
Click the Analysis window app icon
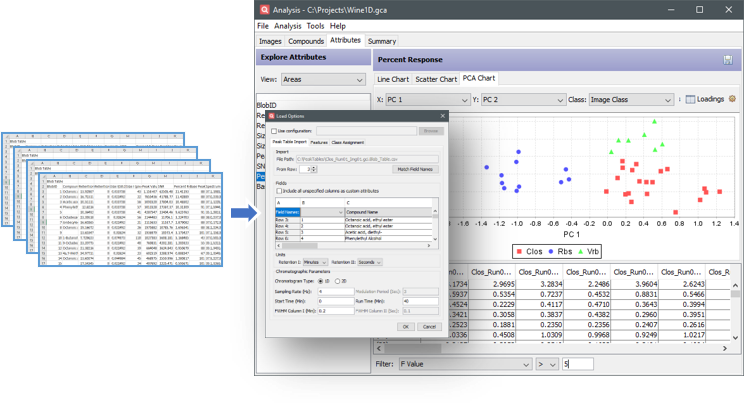pyautogui.click(x=264, y=9)
